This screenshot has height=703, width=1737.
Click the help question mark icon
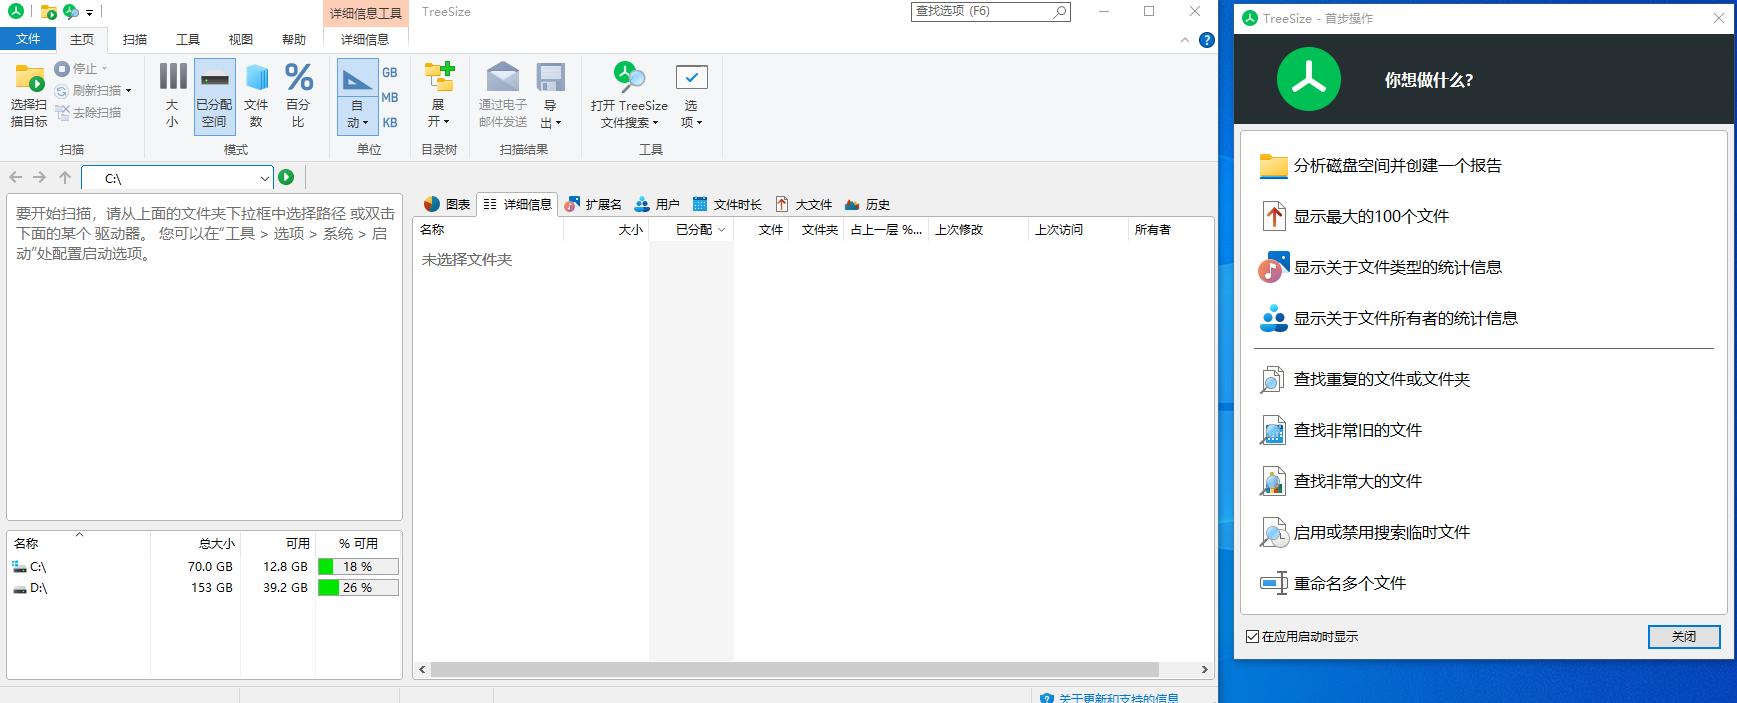(1207, 40)
